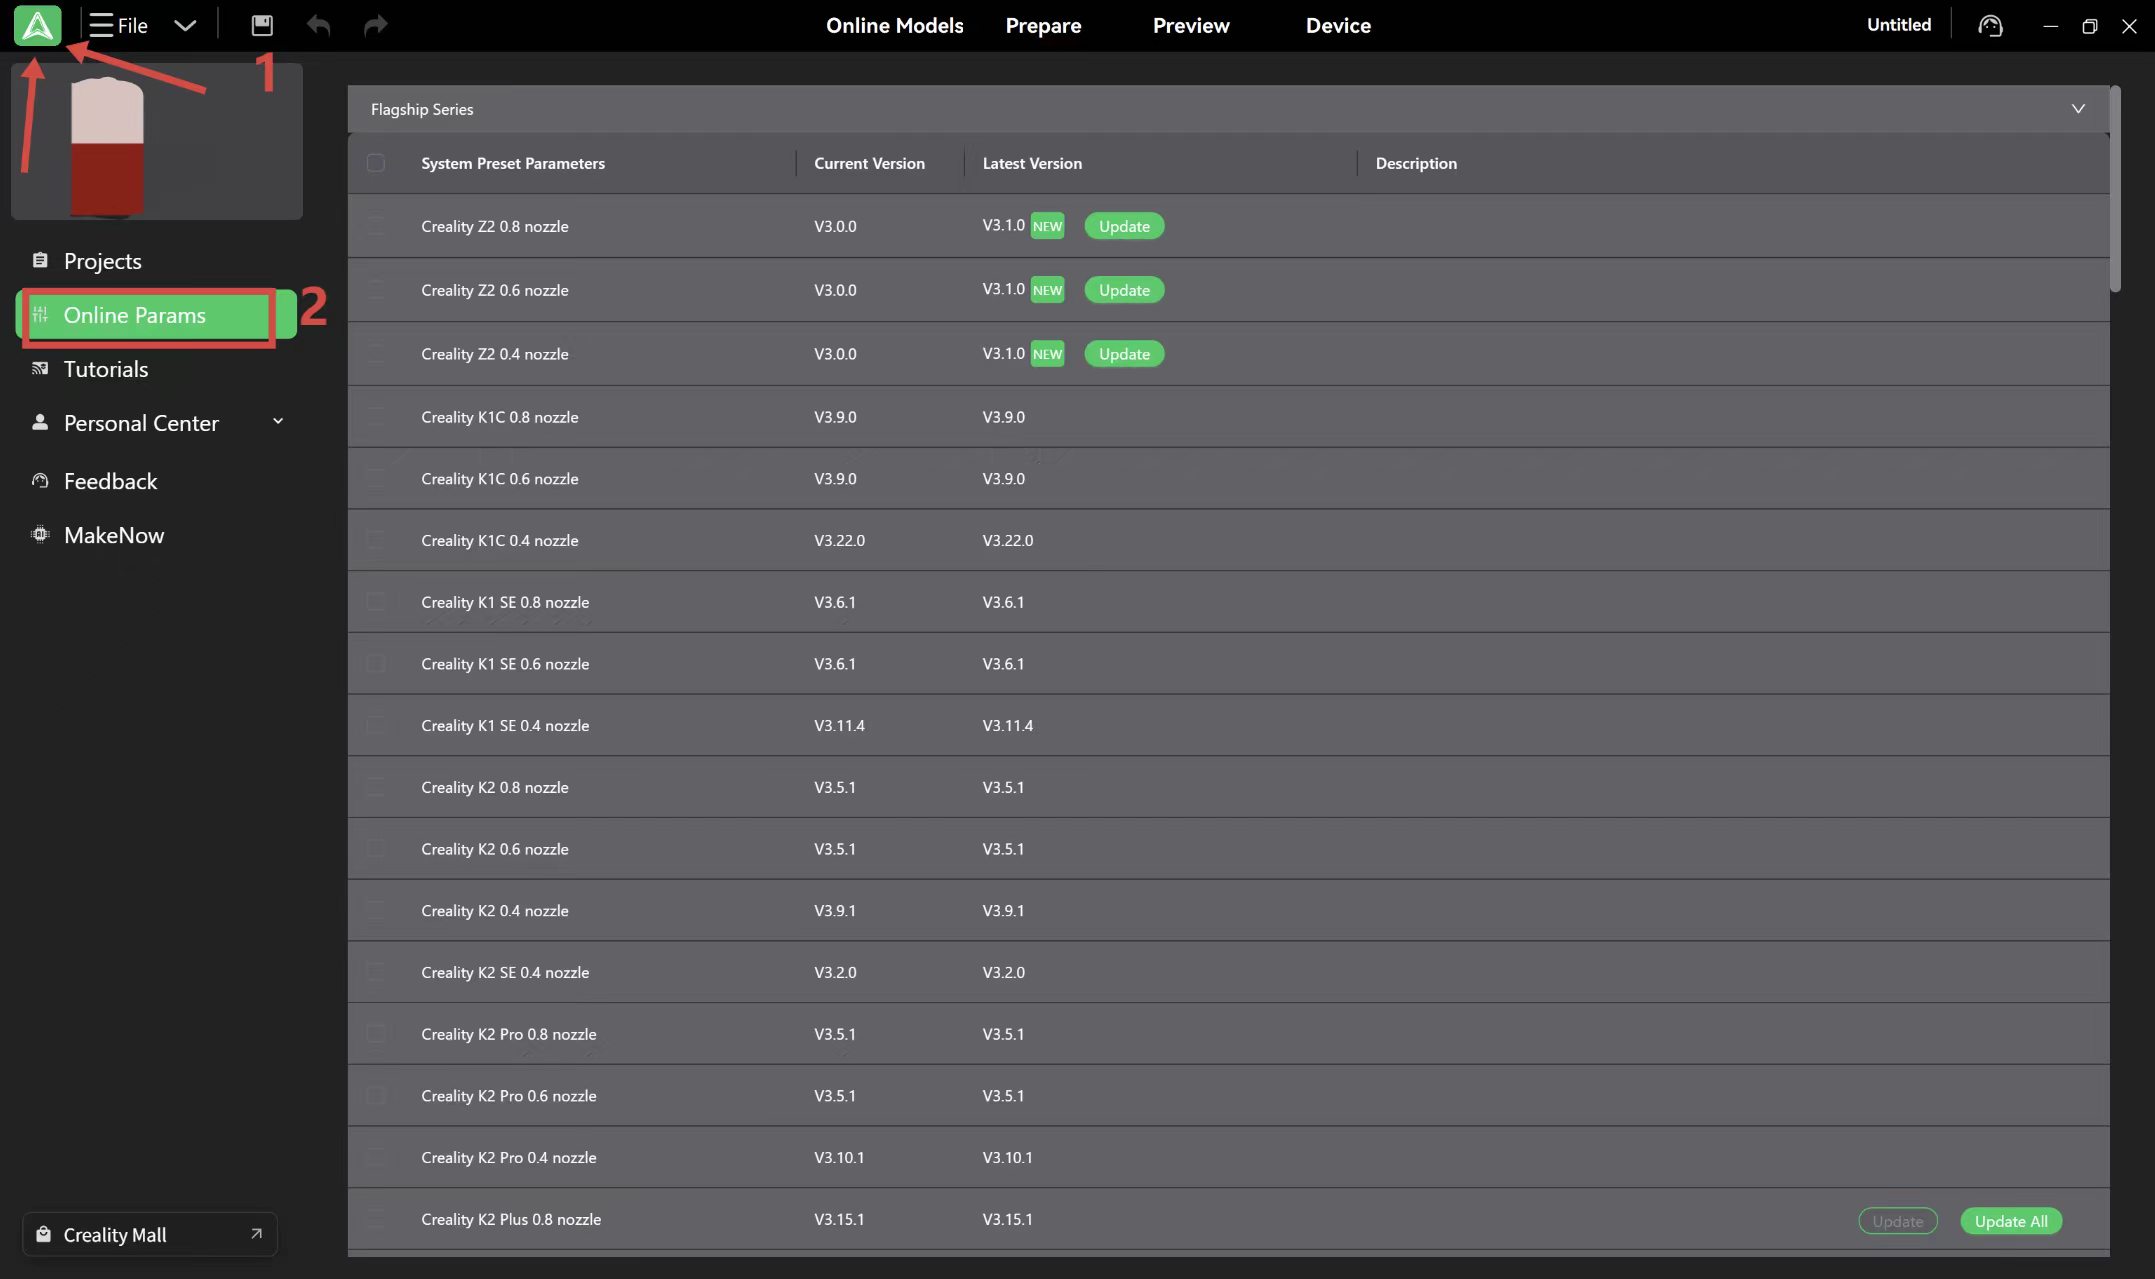Switch to the Online Models tab
This screenshot has width=2155, height=1279.
pos(894,25)
